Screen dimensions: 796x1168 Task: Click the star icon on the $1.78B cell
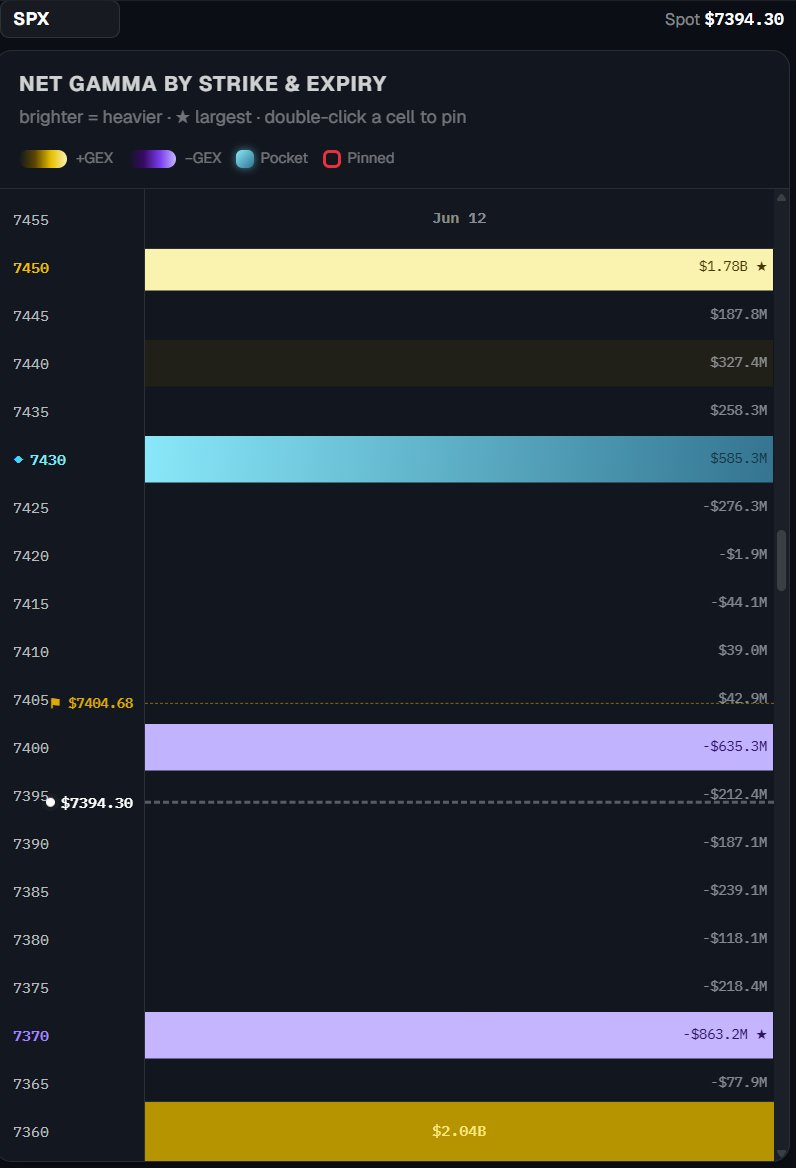click(x=761, y=266)
